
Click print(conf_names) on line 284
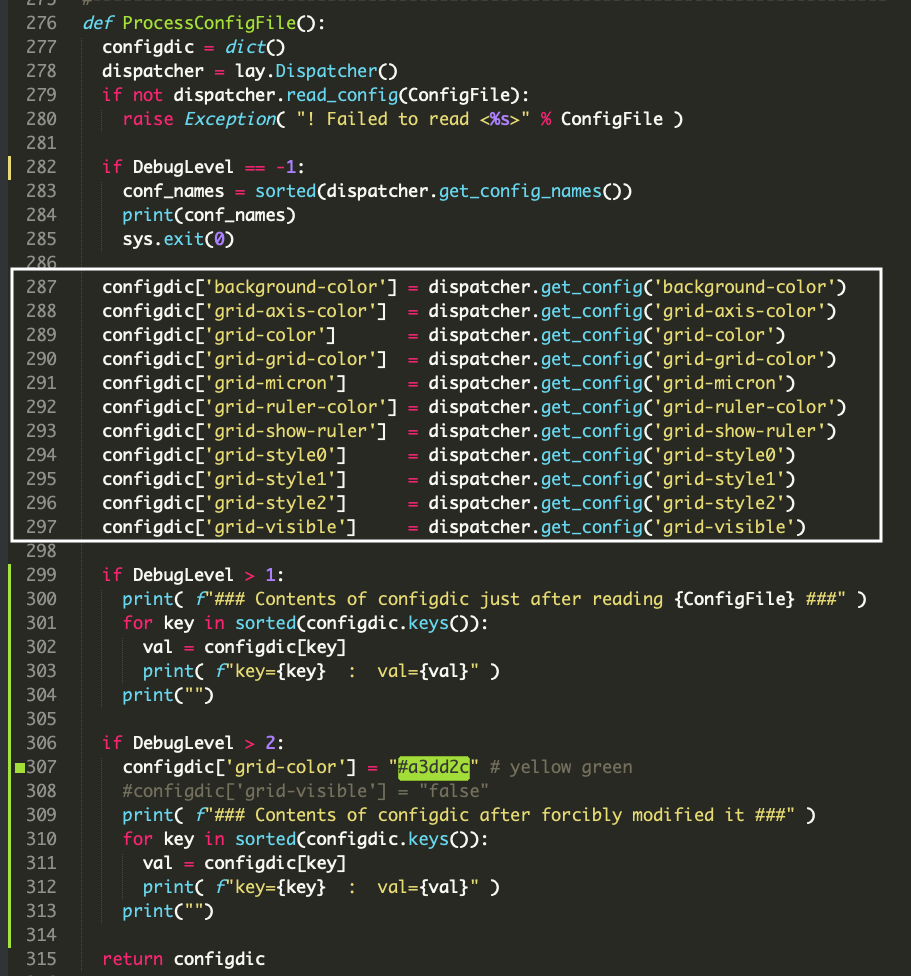209,215
